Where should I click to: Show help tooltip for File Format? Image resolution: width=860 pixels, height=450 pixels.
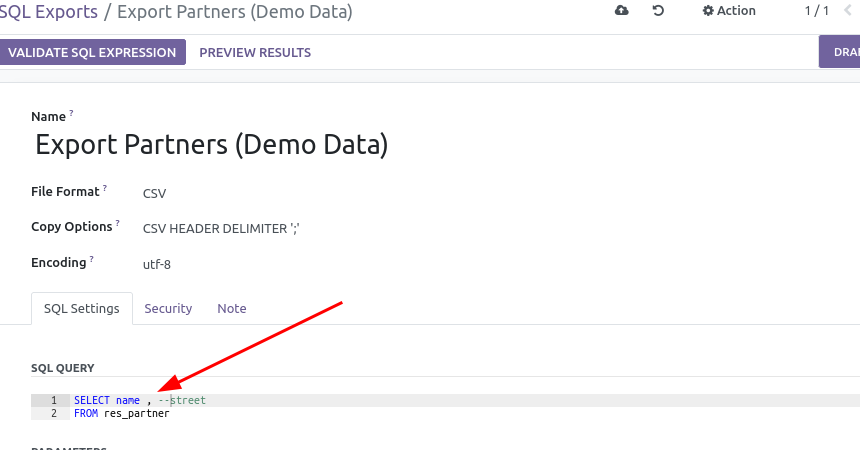click(x=105, y=188)
